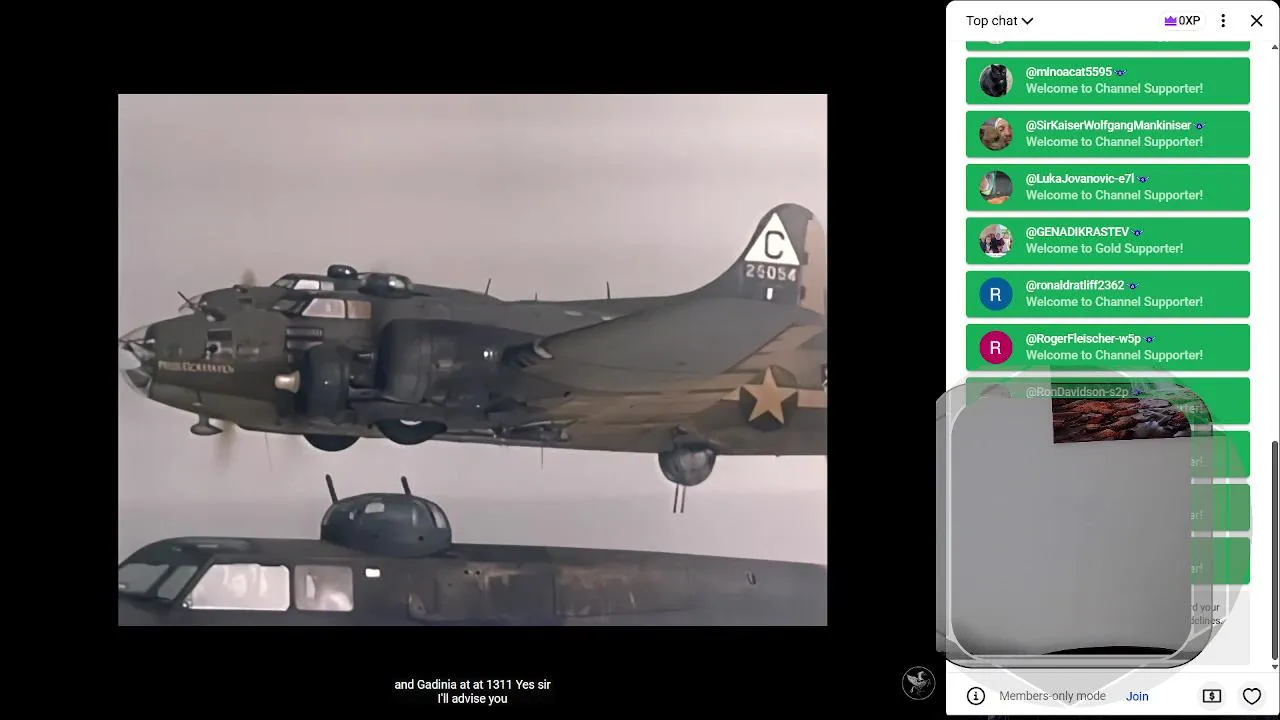Click the @GENADIKRASTEV avatar

pos(996,241)
